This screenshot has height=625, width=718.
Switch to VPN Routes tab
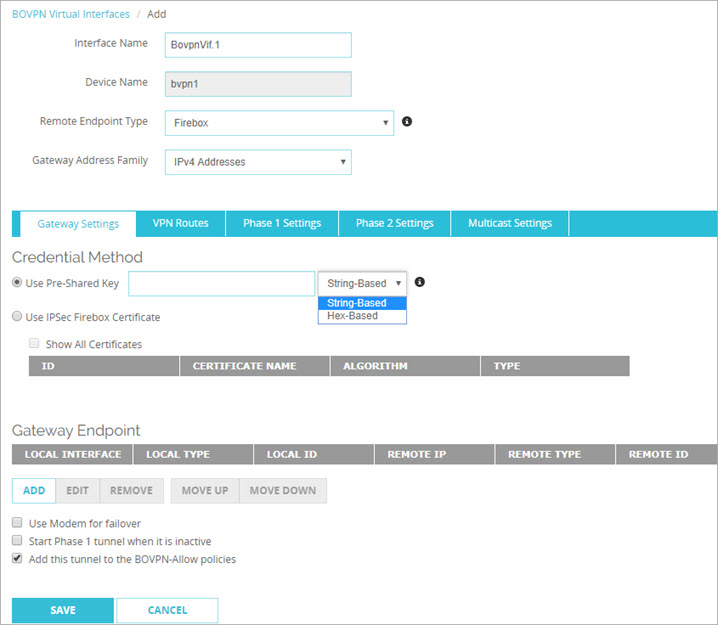pos(180,223)
